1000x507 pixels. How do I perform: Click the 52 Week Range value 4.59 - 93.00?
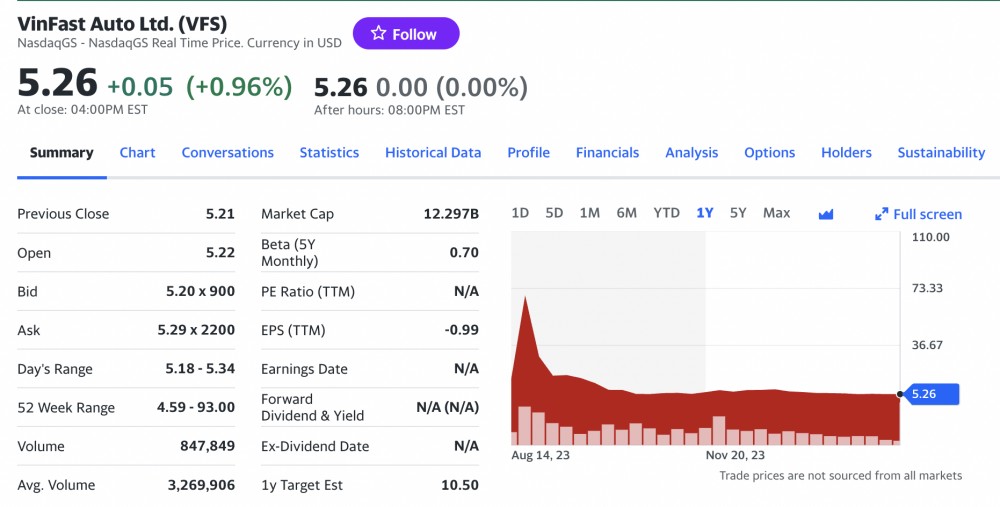(196, 408)
